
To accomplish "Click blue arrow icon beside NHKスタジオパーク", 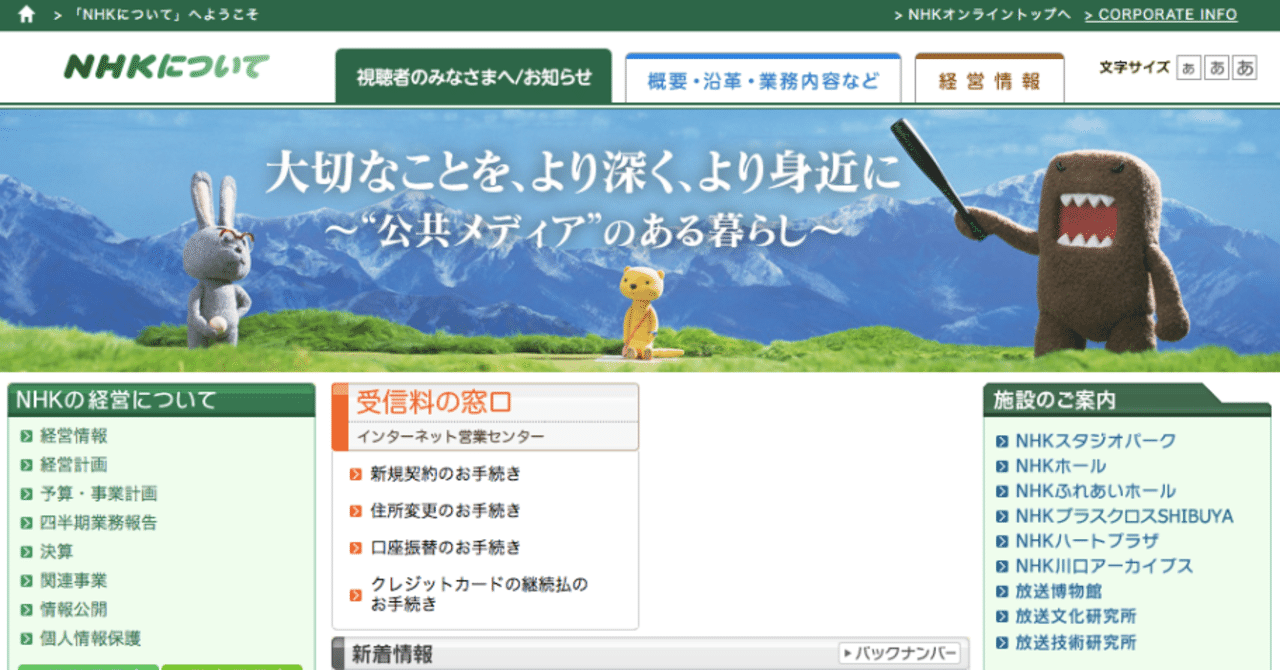I will click(x=1002, y=441).
